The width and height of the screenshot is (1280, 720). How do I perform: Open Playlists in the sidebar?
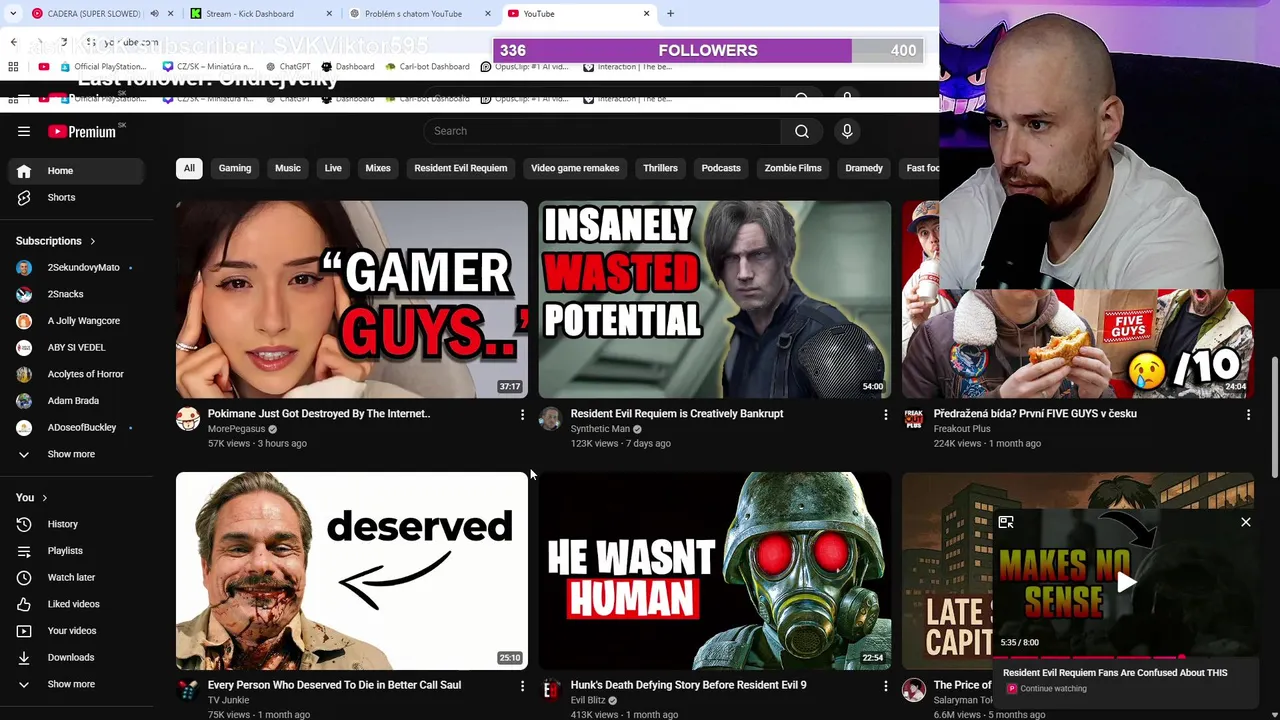click(x=76, y=551)
